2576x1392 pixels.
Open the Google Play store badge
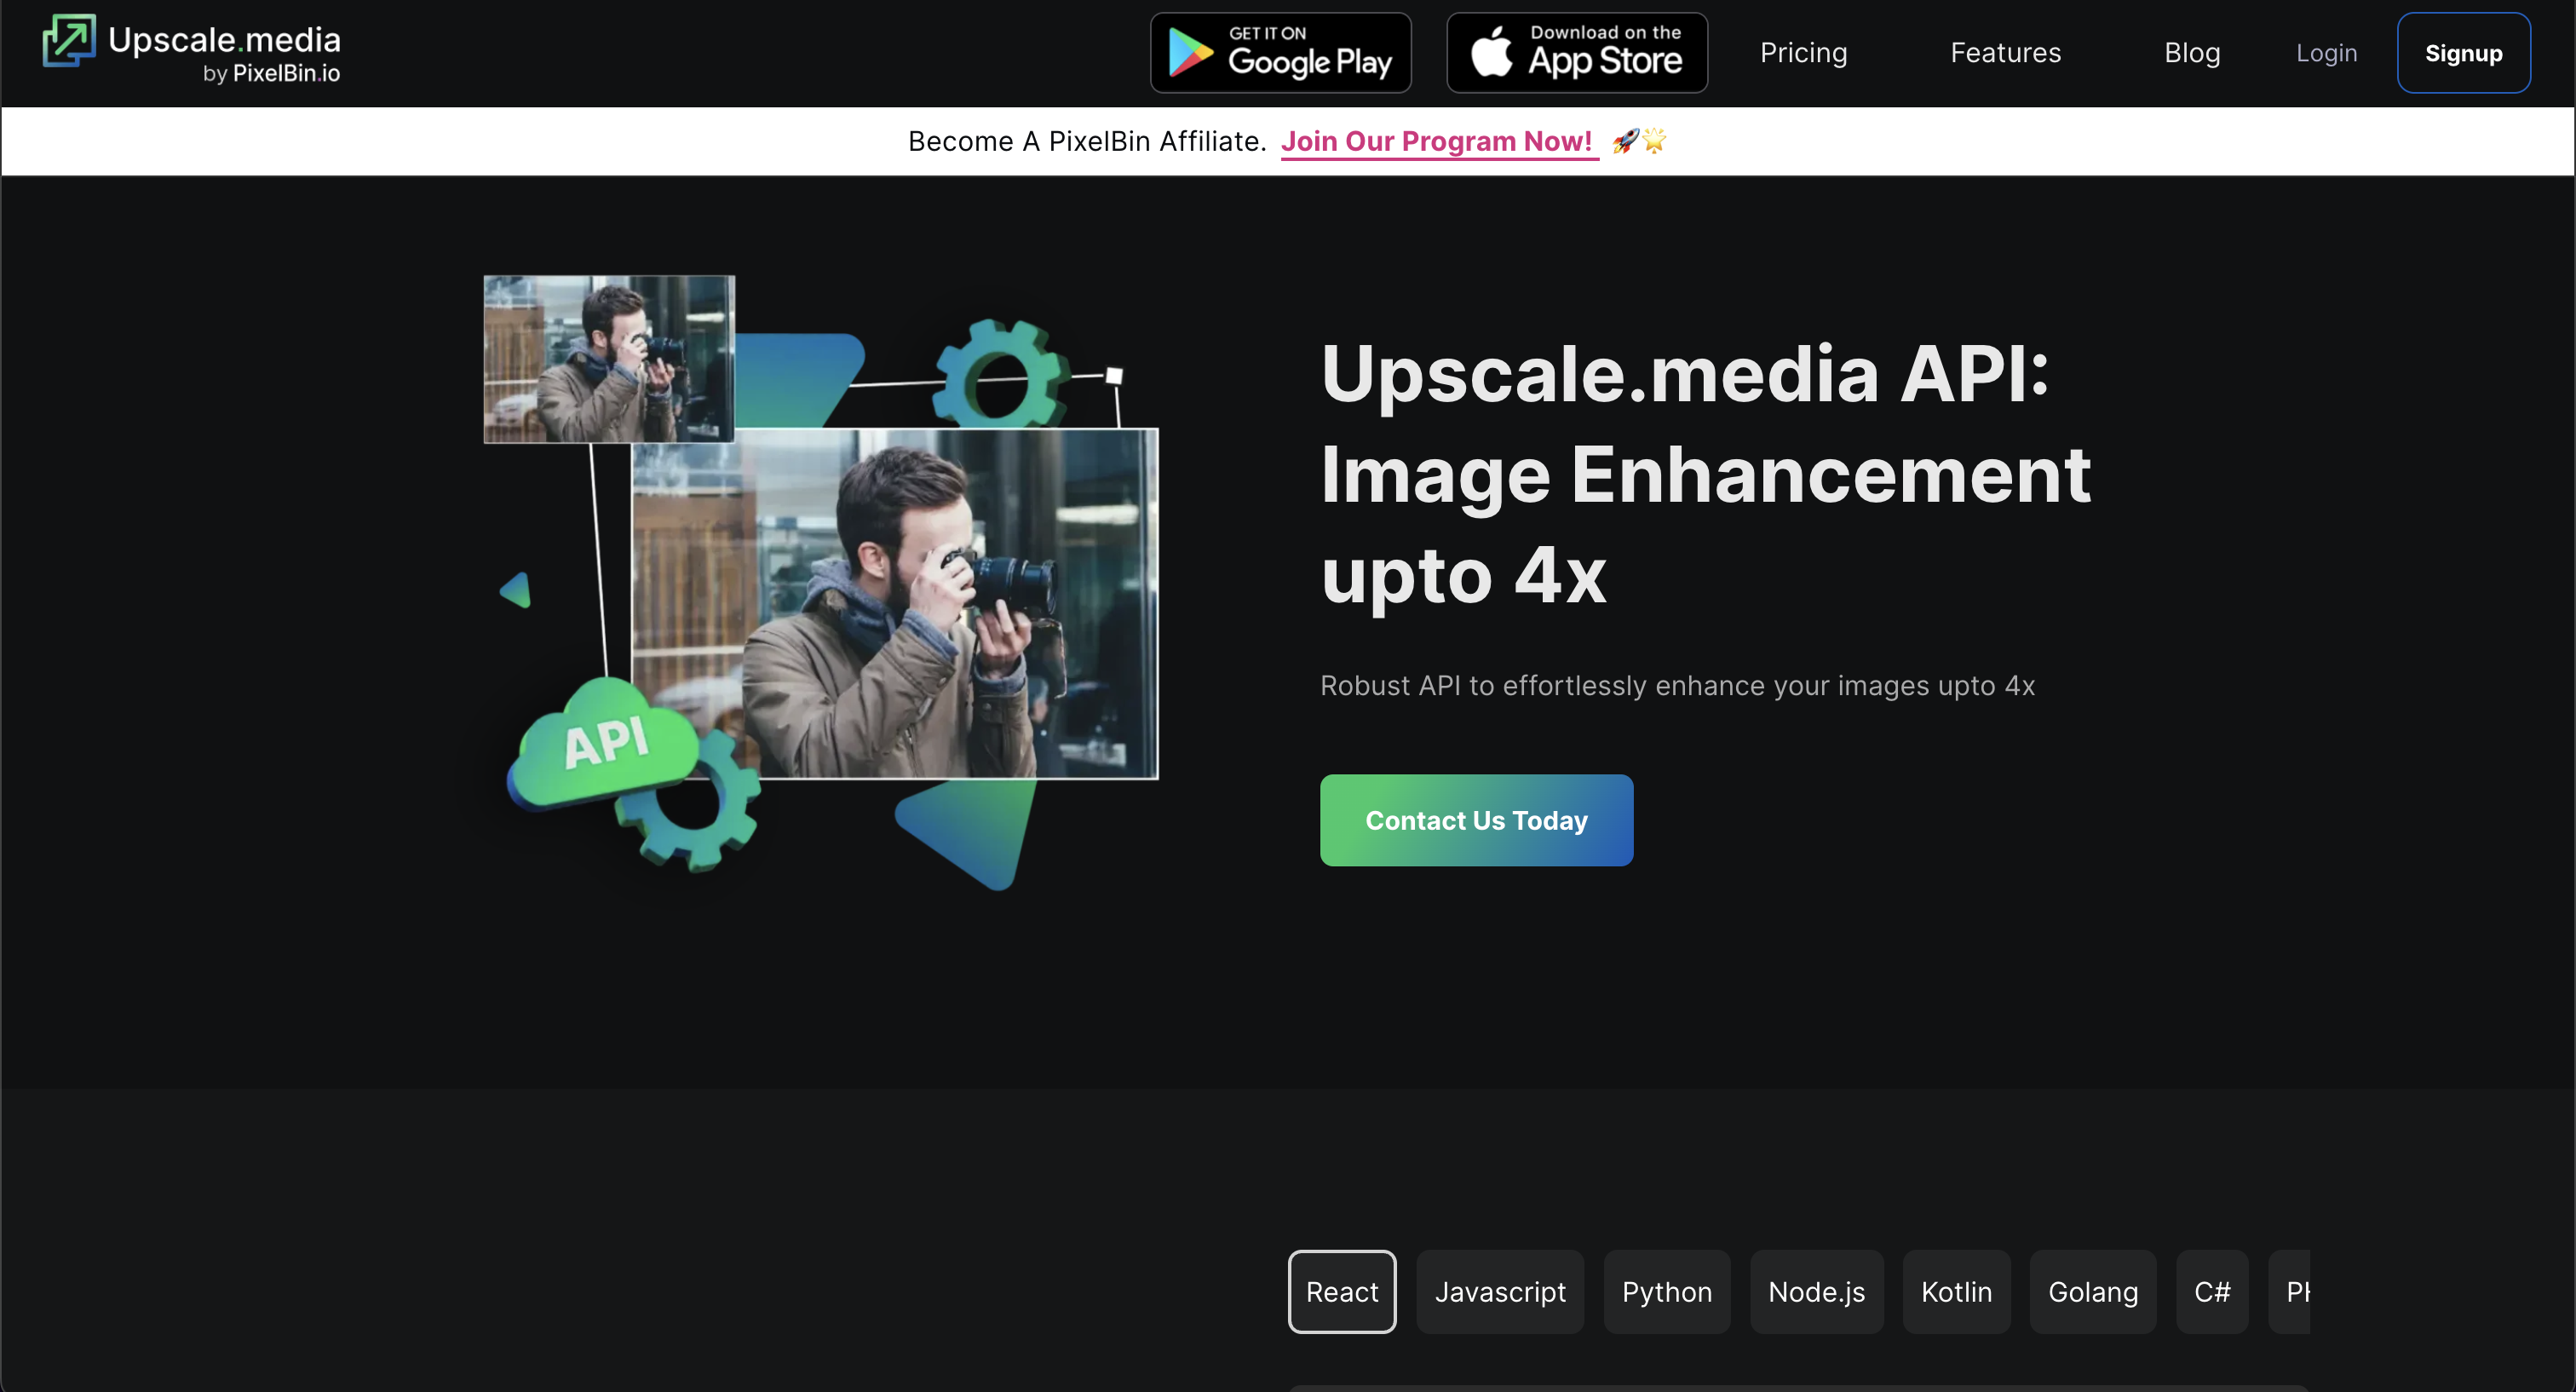point(1280,52)
